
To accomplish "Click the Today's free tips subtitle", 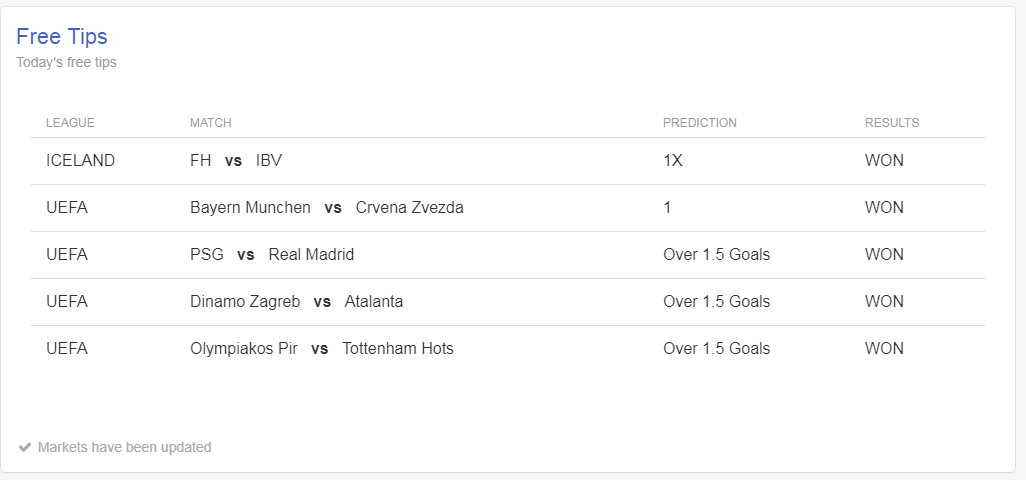I will coord(66,62).
